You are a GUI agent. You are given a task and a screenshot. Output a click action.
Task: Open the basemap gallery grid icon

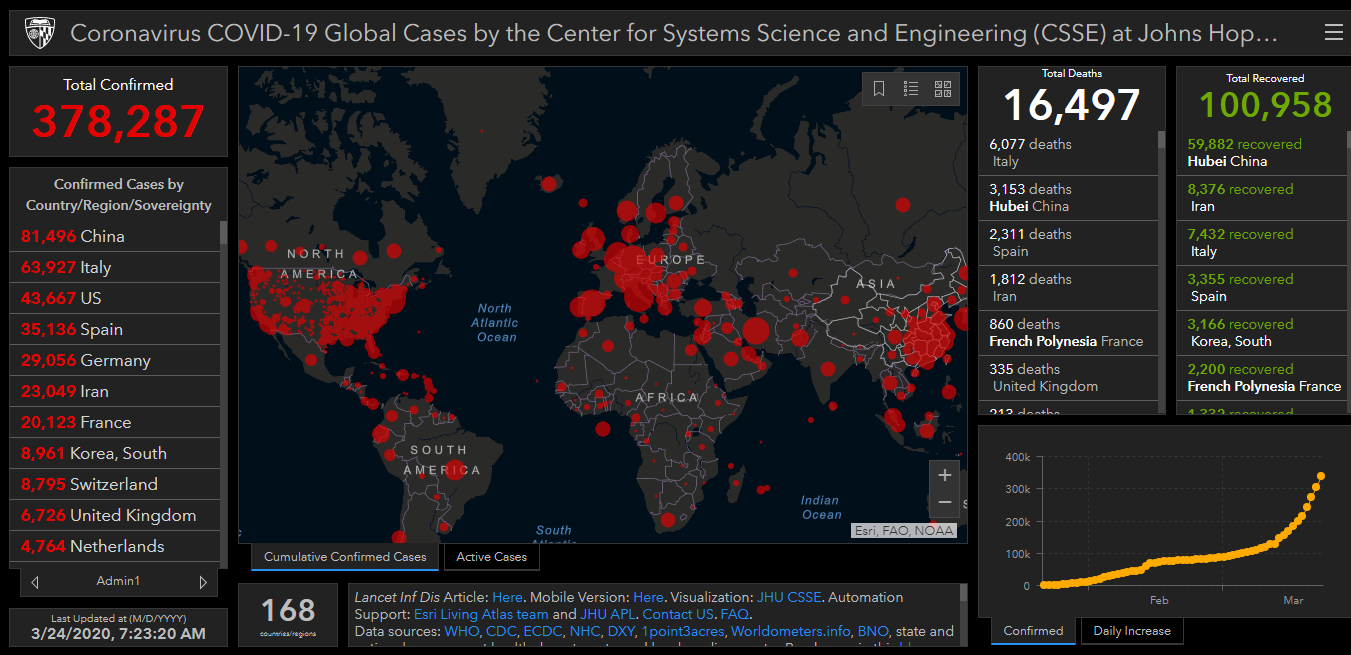click(943, 89)
